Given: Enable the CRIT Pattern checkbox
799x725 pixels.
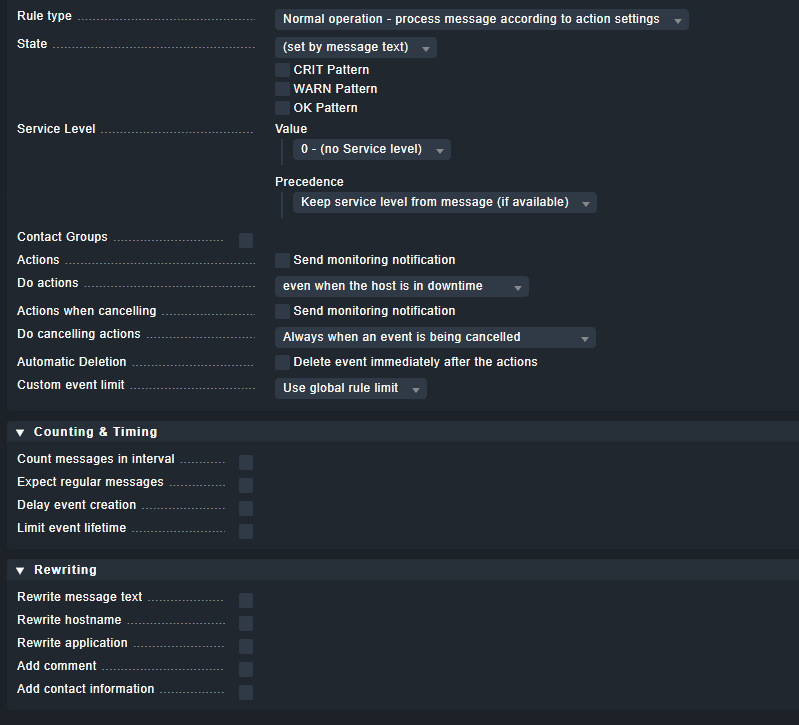Looking at the screenshot, I should pos(282,70).
